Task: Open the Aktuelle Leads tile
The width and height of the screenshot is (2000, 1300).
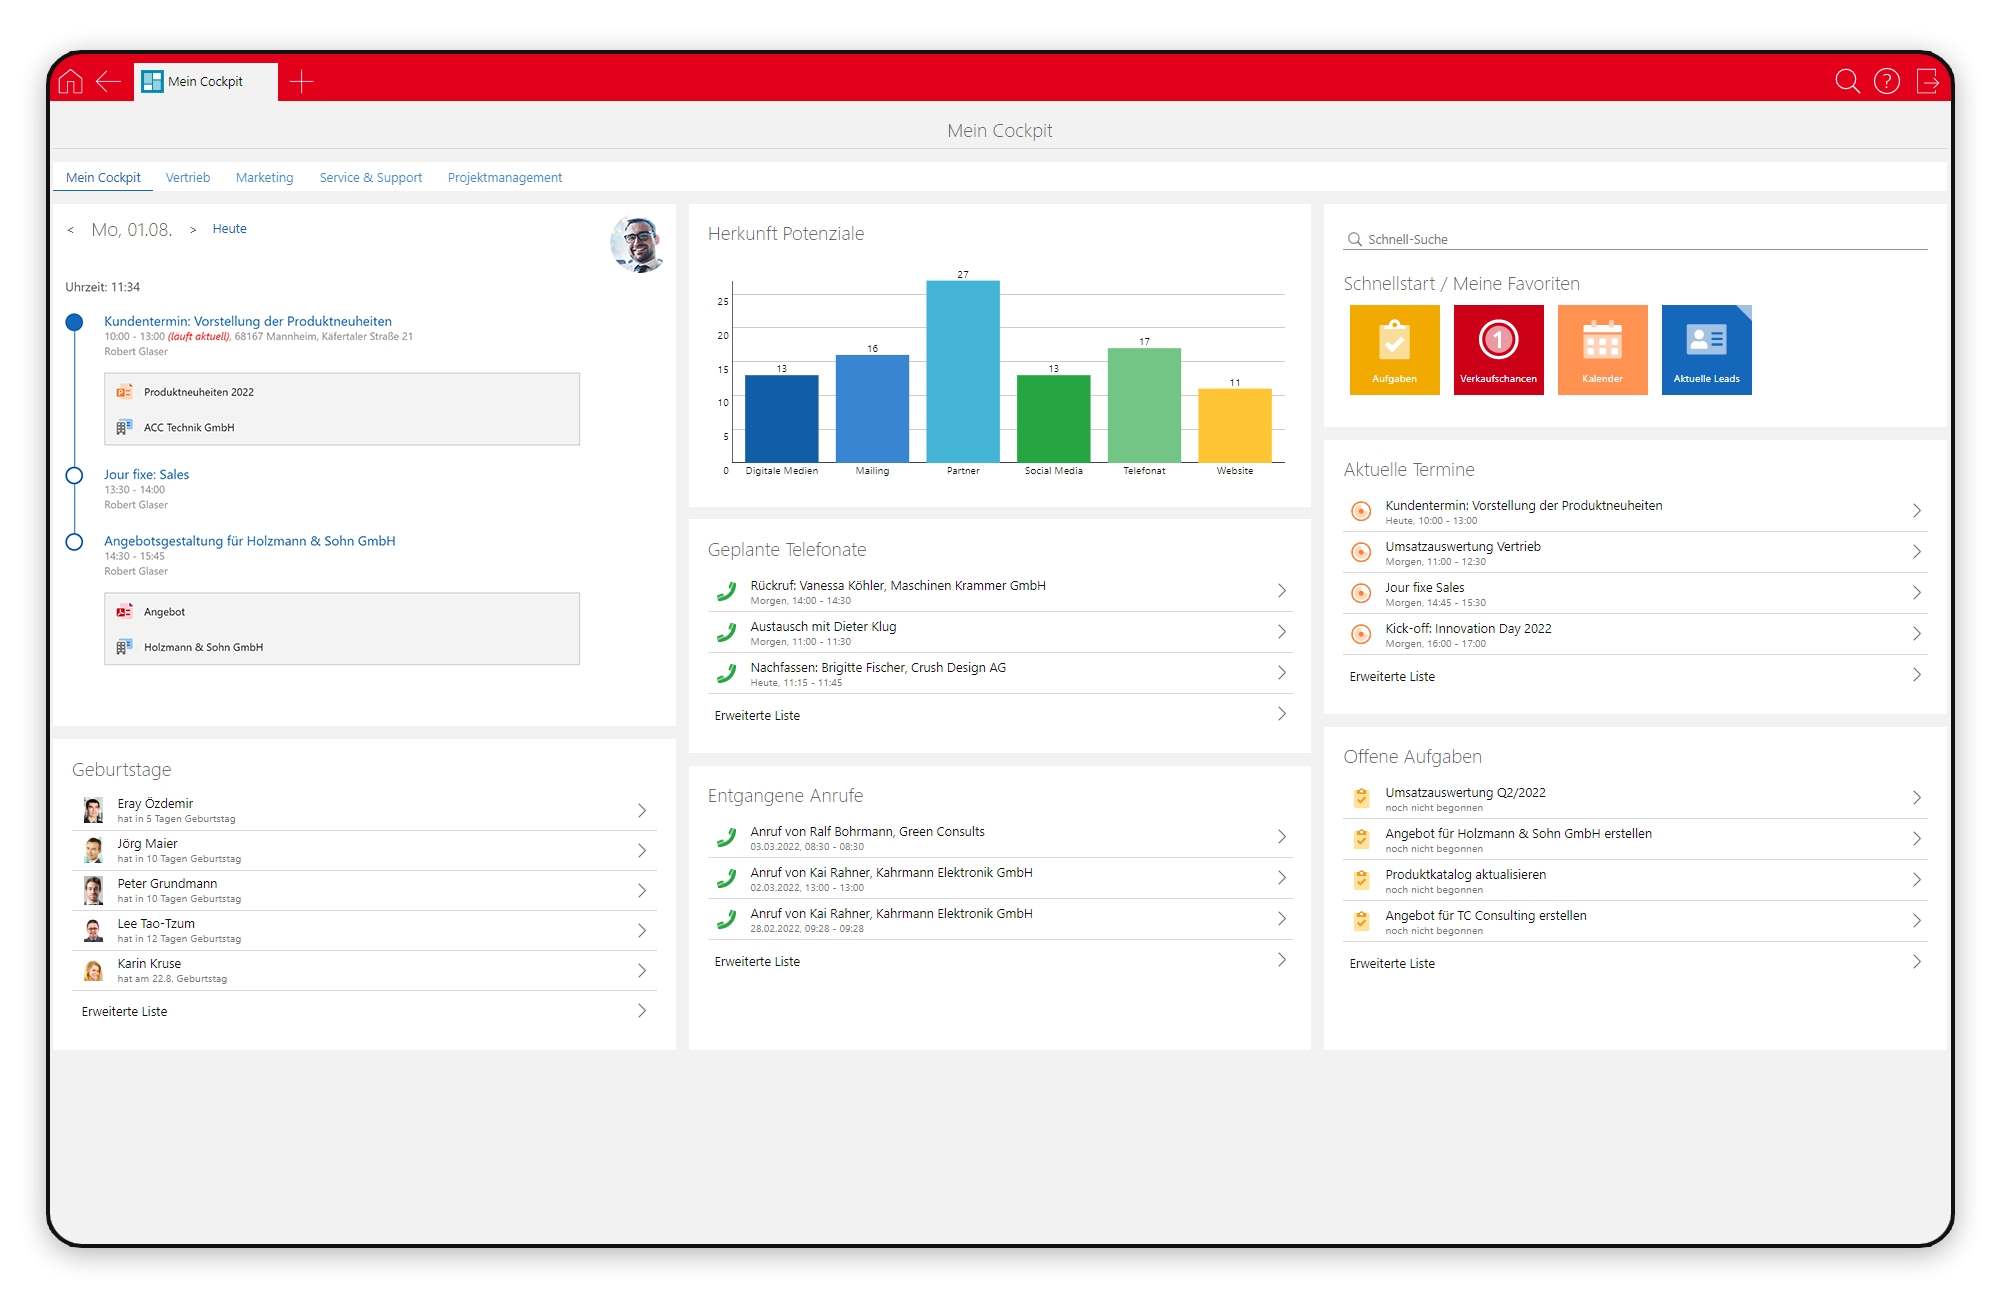Action: click(x=1706, y=349)
